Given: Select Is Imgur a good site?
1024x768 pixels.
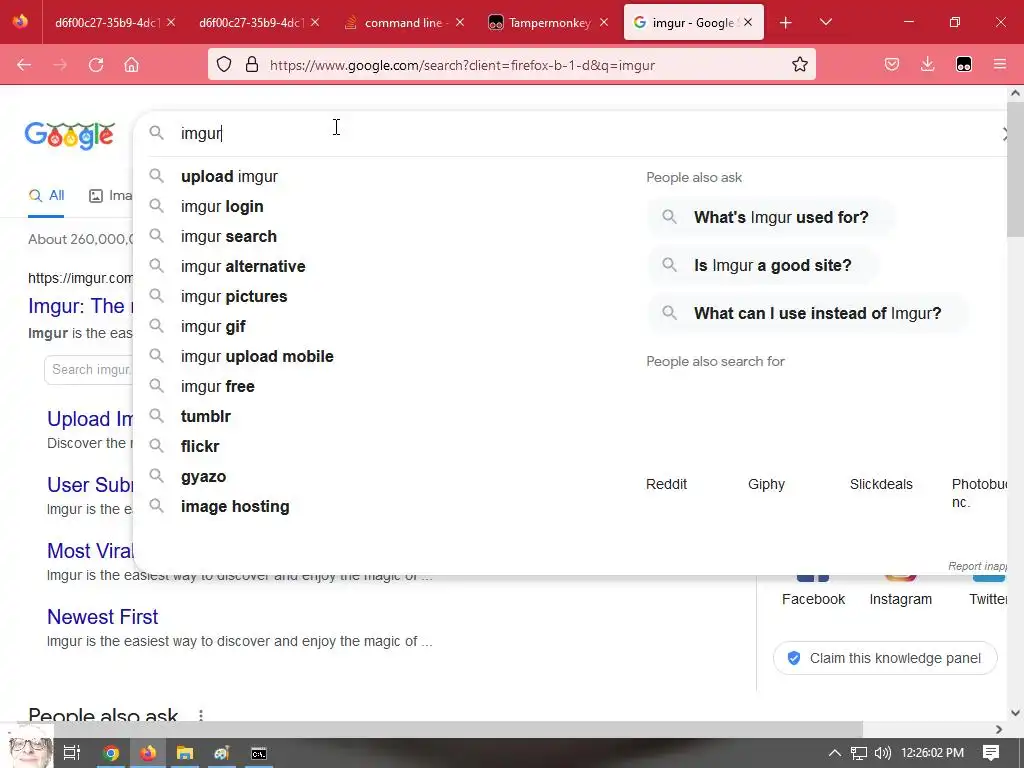Looking at the screenshot, I should [762, 266].
